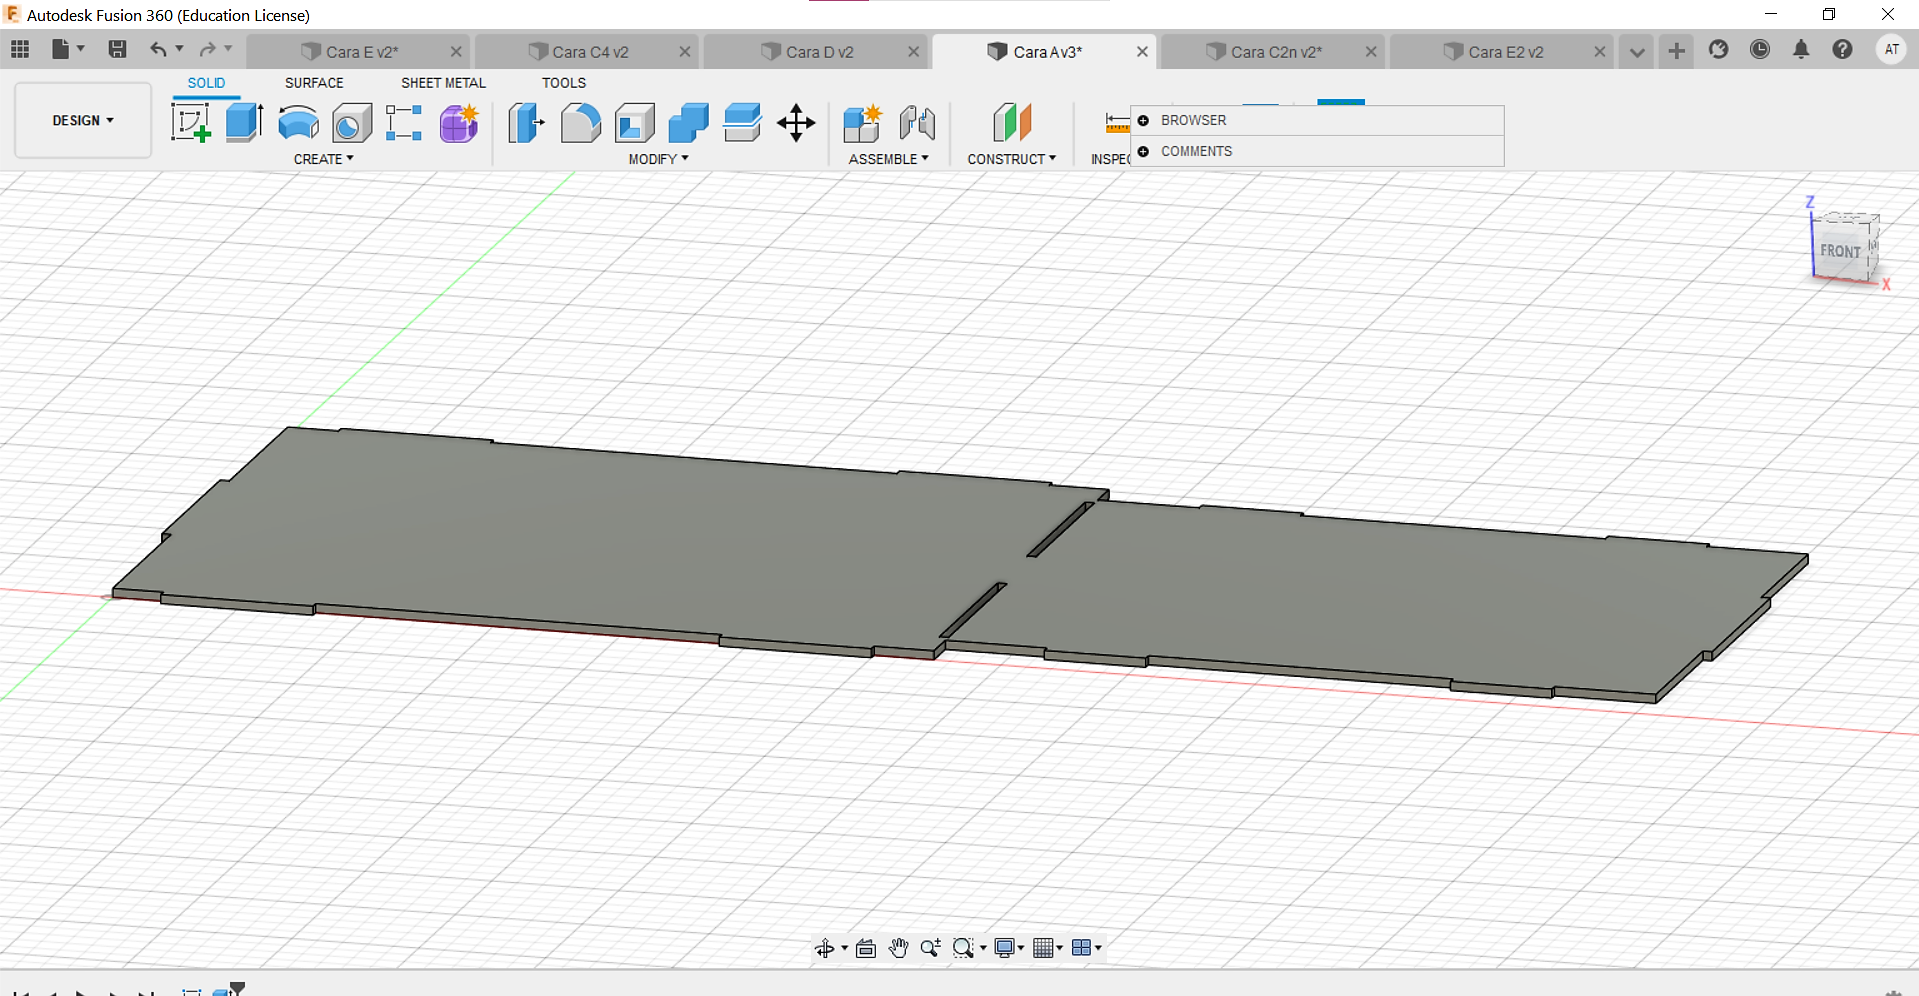Open the Job Status clock icon

[x=1760, y=49]
